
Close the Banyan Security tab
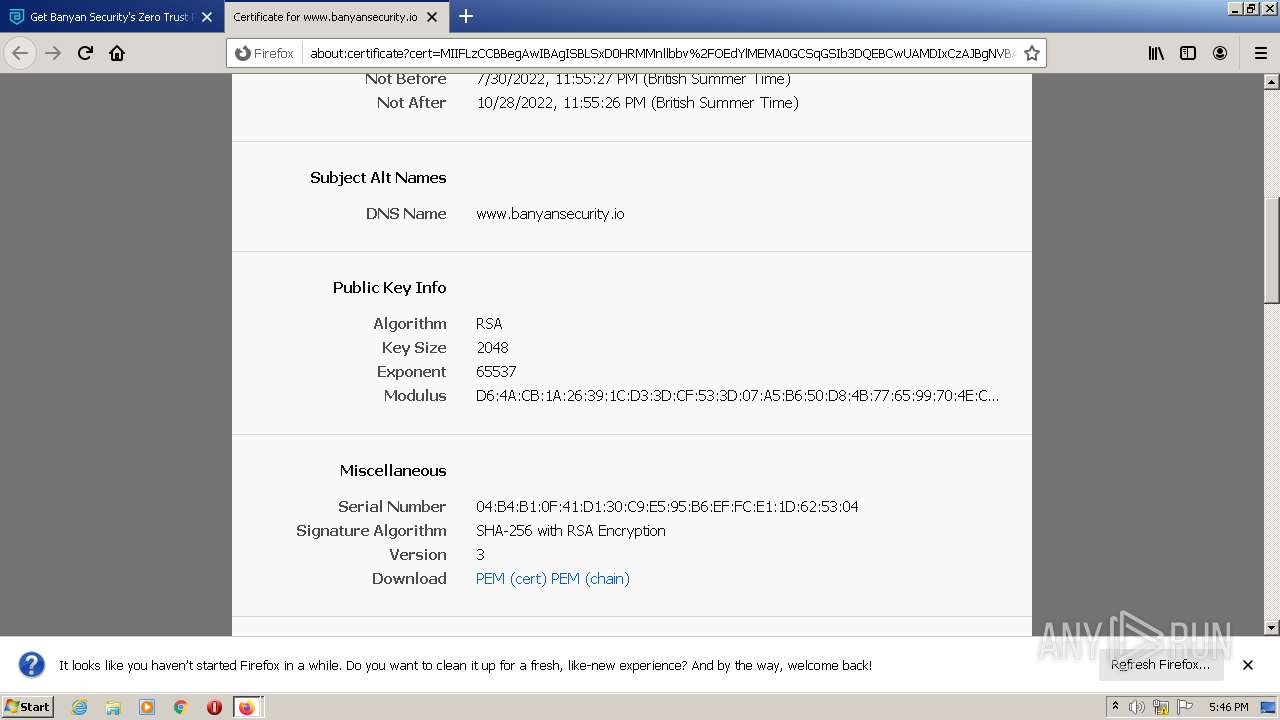click(x=207, y=17)
